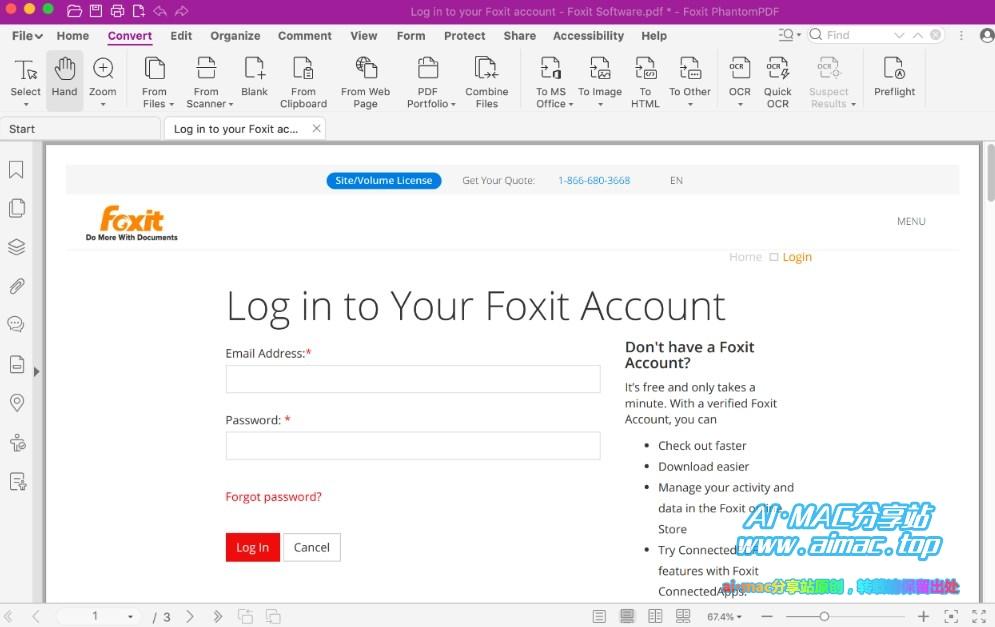Create a Blank PDF
The image size is (995, 627).
coord(254,77)
